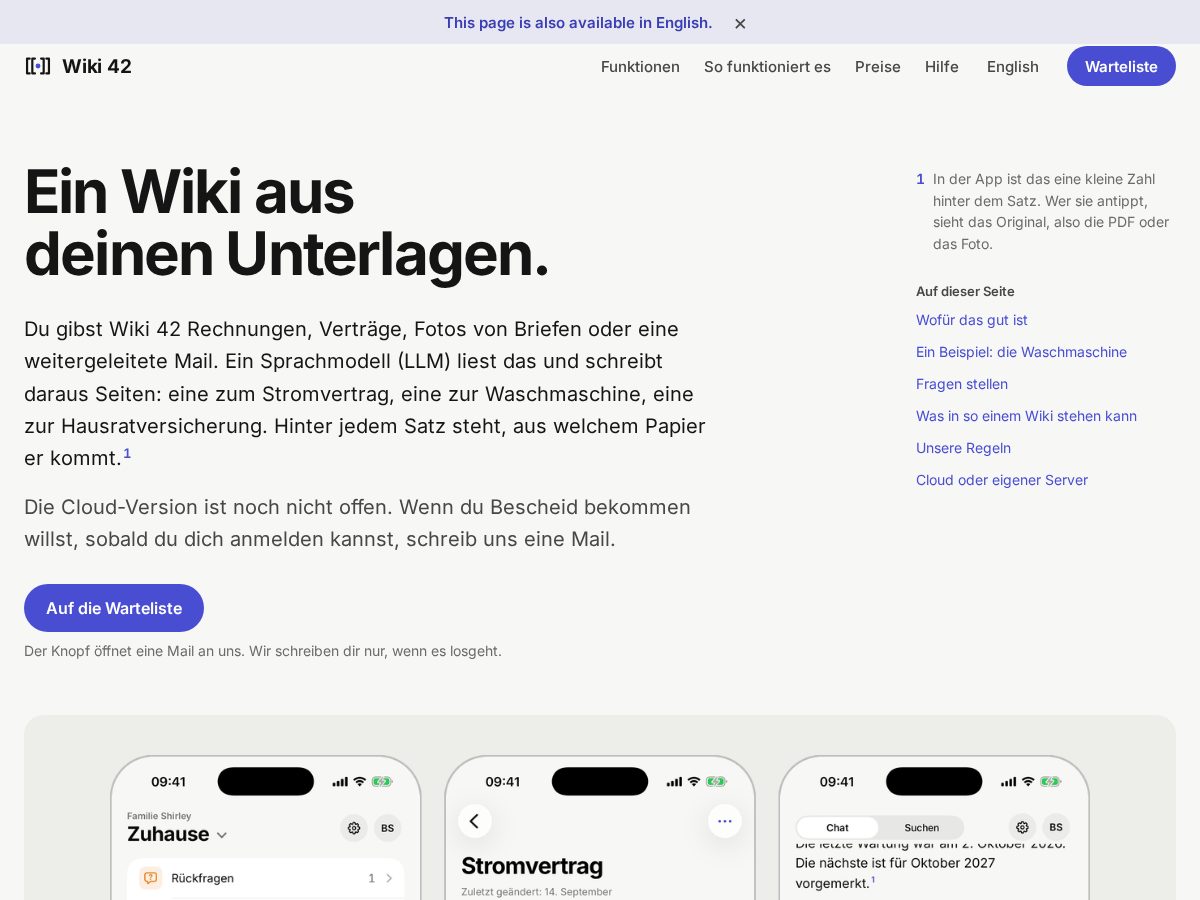
Task: Click 'Der Knopf öffnet eine Mail' note
Action: [263, 651]
